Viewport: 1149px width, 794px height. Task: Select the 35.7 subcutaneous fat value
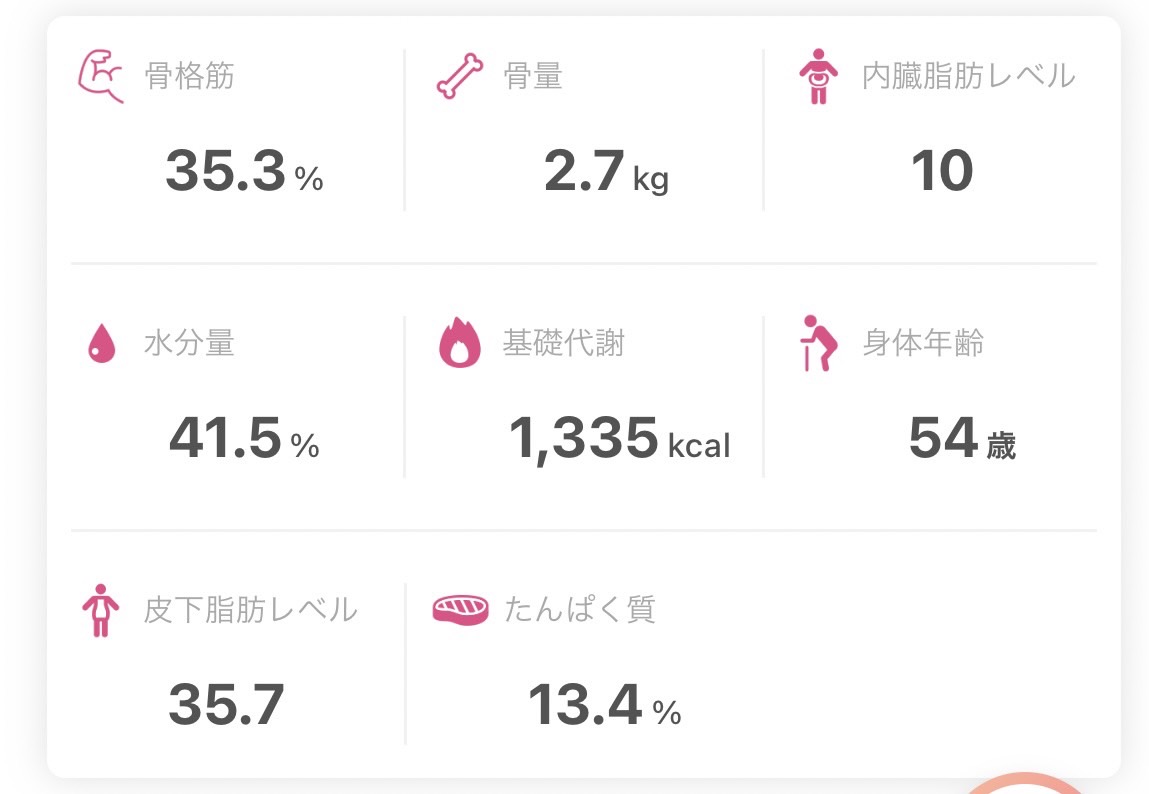[226, 705]
